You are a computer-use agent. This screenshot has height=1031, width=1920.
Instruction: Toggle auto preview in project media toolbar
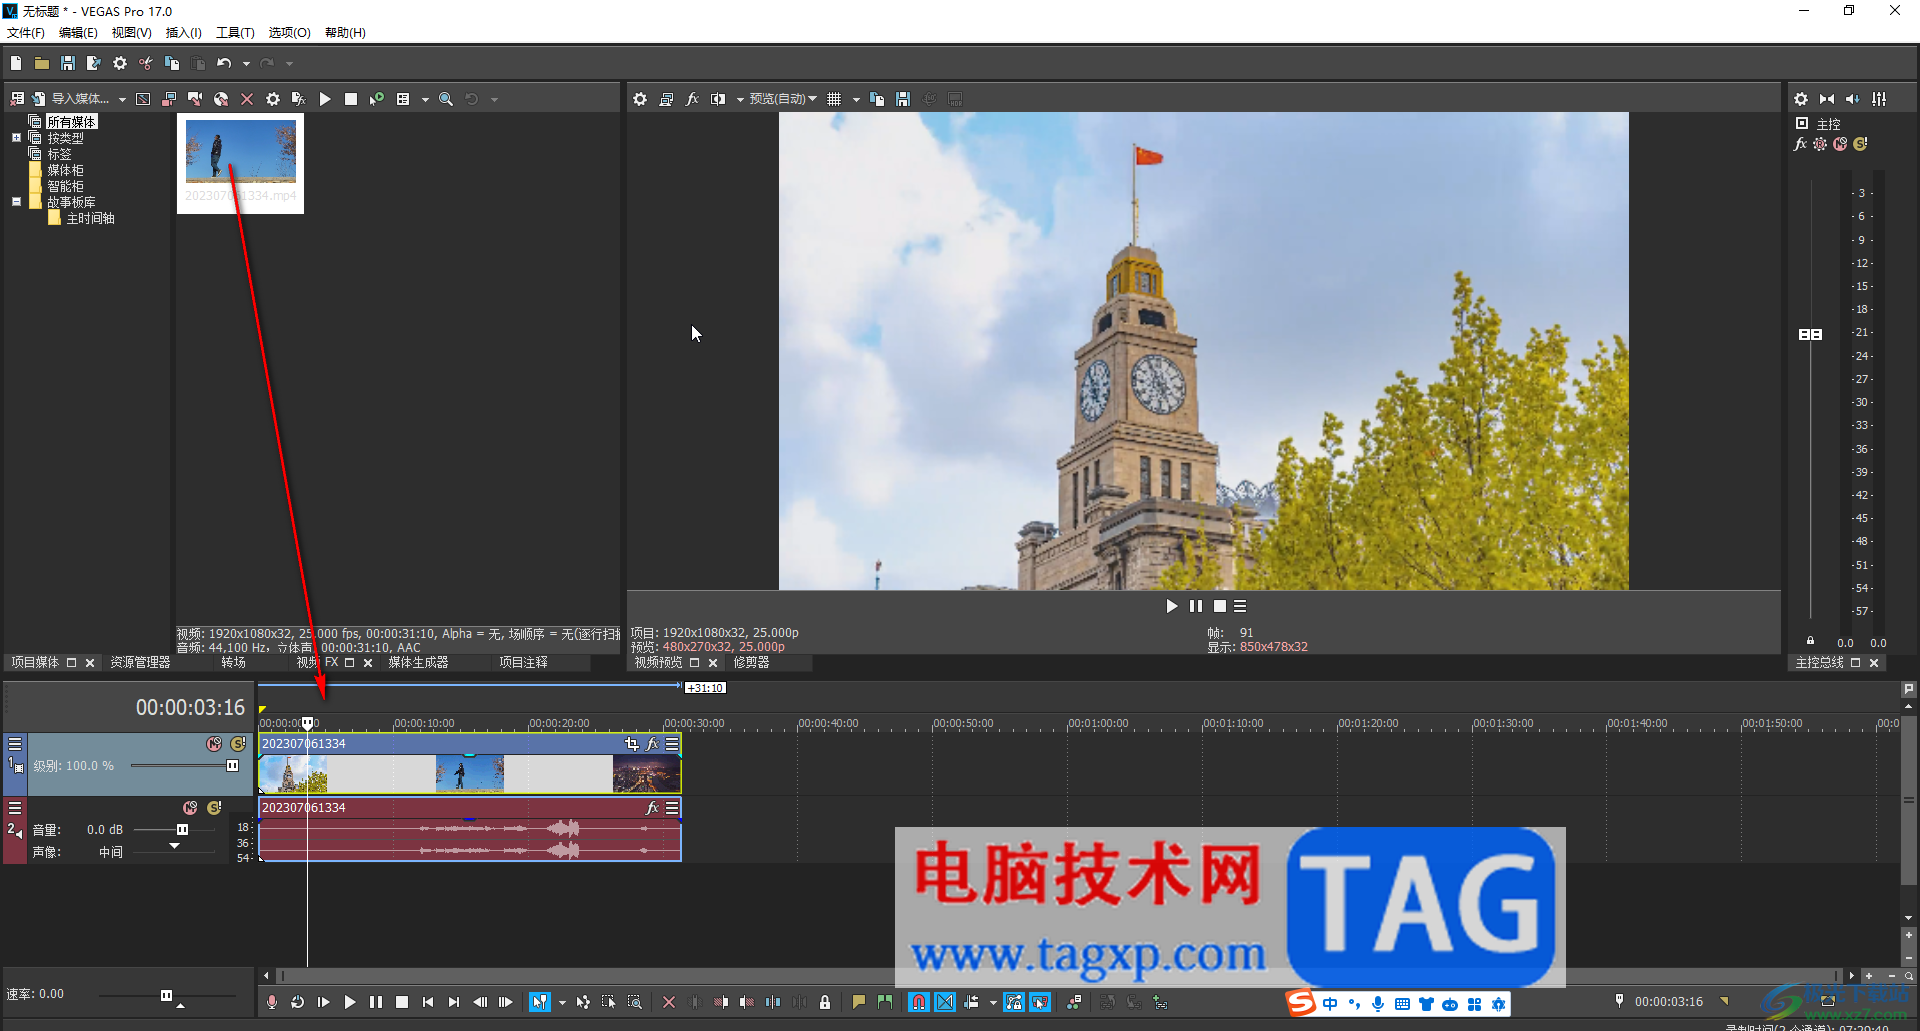pyautogui.click(x=377, y=99)
